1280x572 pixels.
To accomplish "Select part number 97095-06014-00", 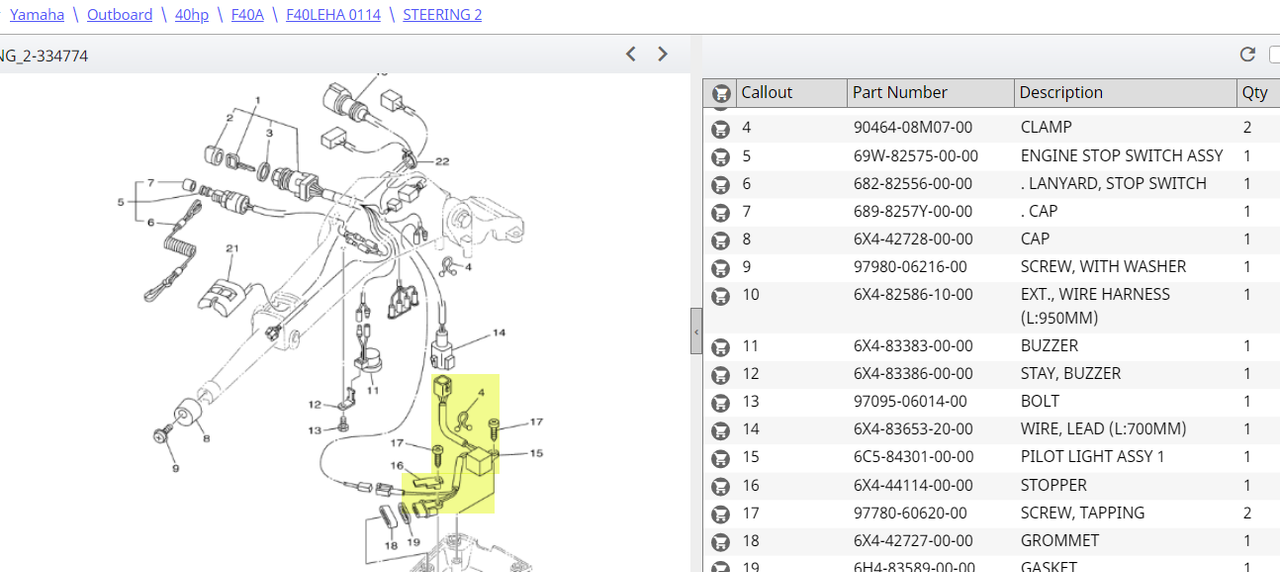I will pos(910,402).
